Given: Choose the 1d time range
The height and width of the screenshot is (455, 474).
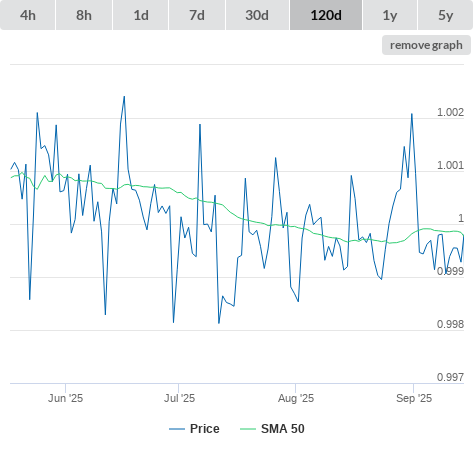Looking at the screenshot, I should click(141, 15).
